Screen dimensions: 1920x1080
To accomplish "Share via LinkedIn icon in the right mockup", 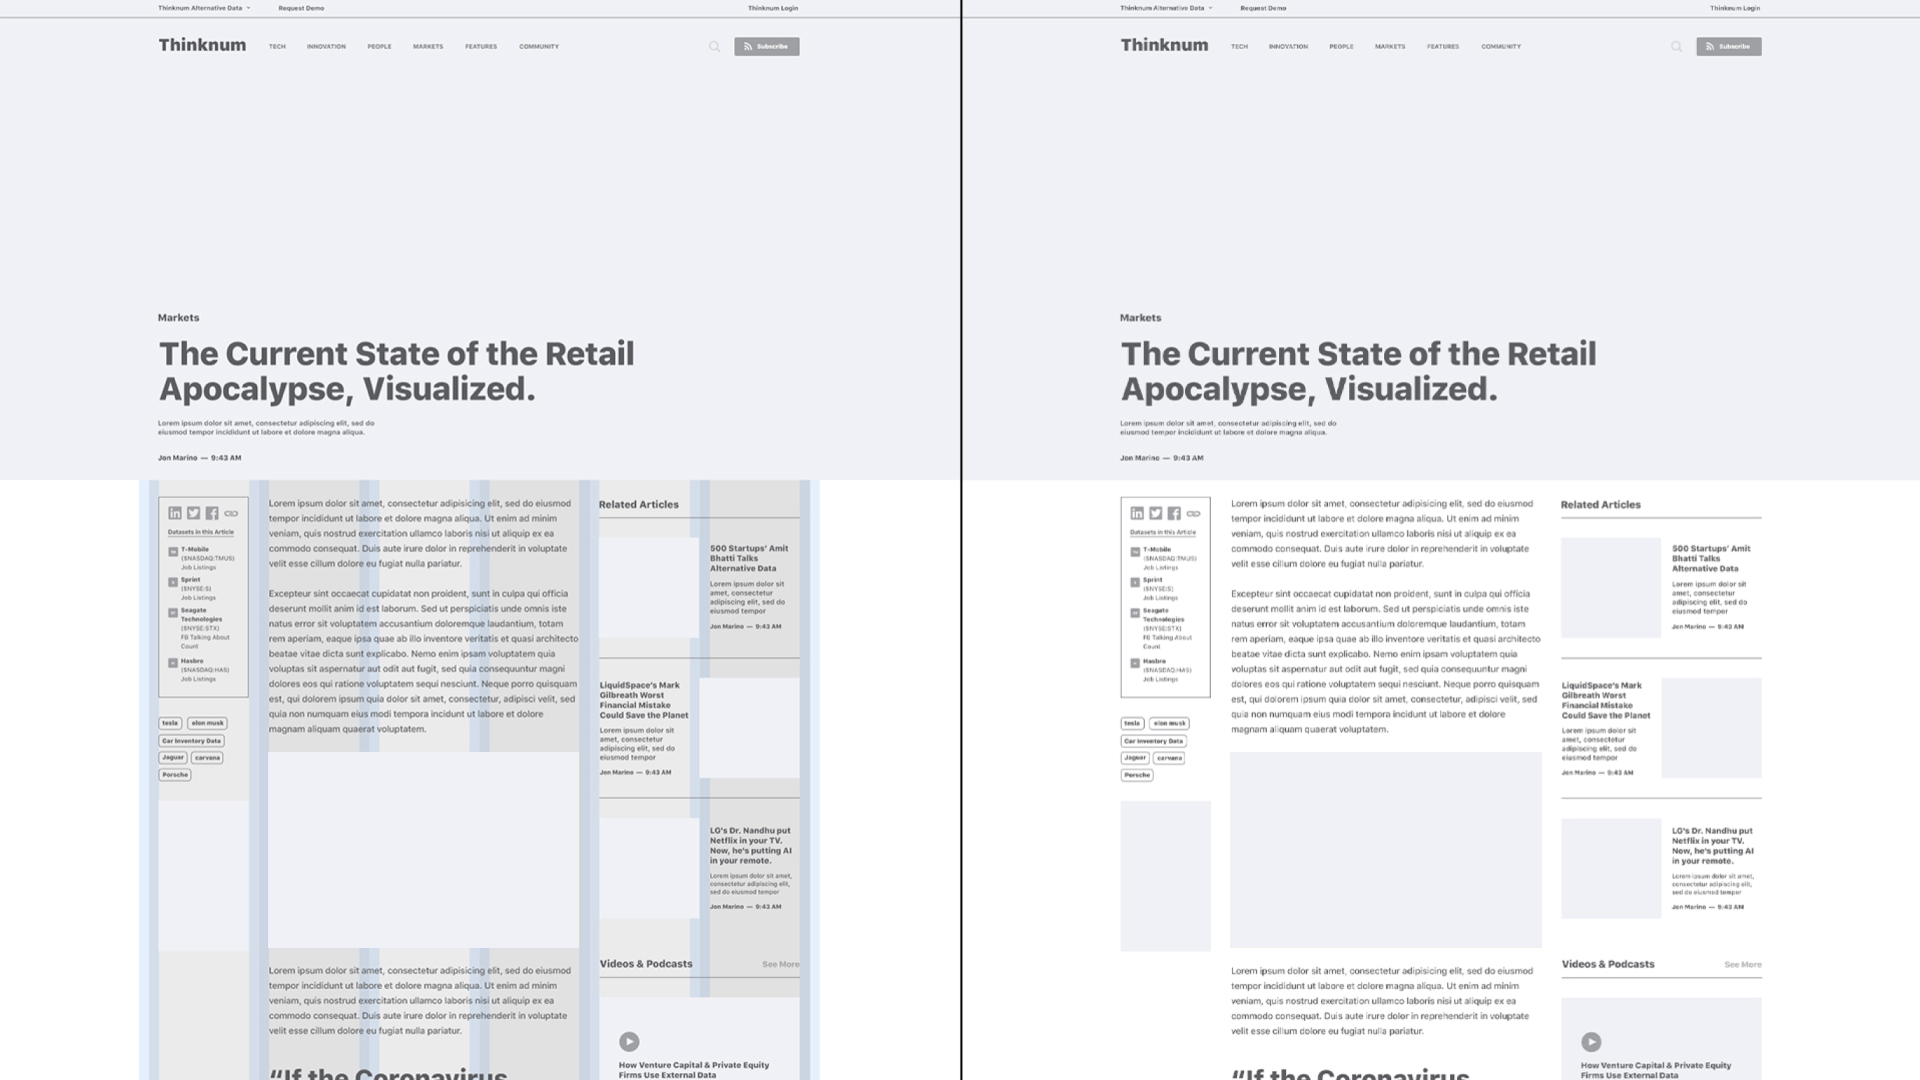I will [x=1137, y=513].
